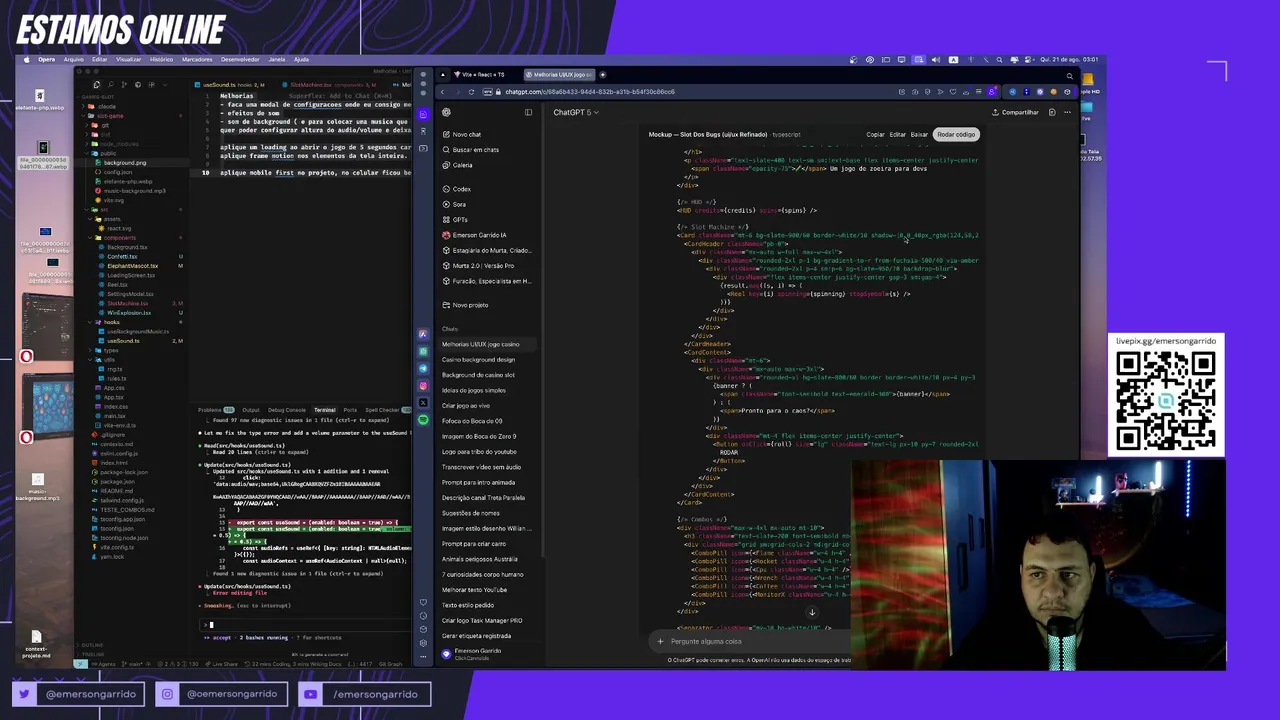The height and width of the screenshot is (720, 1280).
Task: Click the attach plus icon in prompt box
Action: (x=660, y=641)
